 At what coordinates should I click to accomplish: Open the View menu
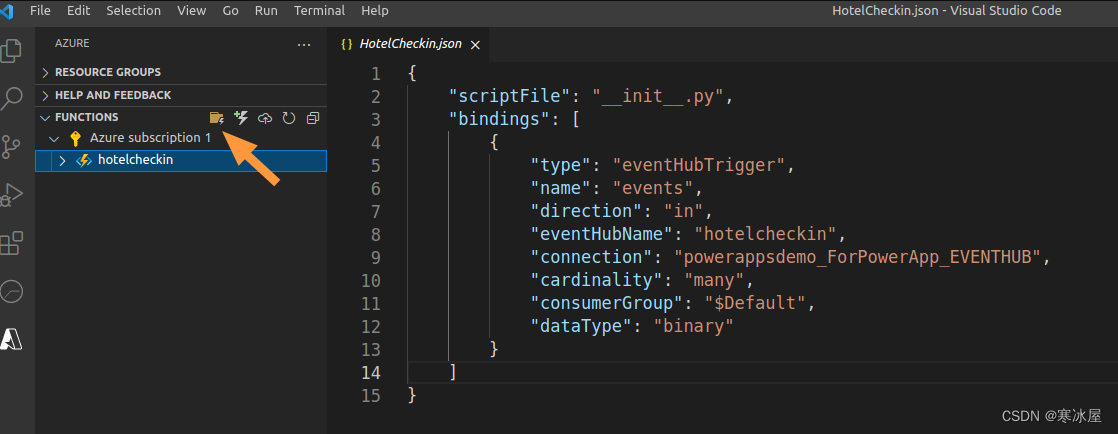tap(191, 11)
